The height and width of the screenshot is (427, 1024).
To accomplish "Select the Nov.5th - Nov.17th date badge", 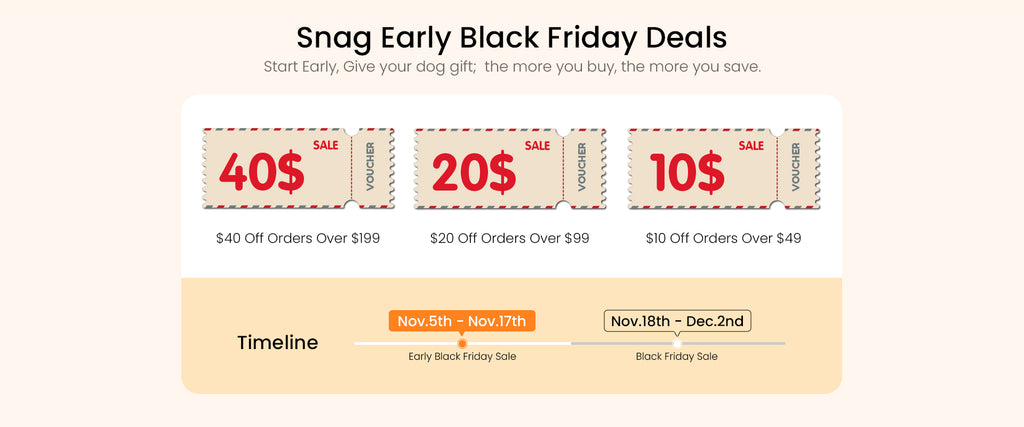I will [462, 321].
